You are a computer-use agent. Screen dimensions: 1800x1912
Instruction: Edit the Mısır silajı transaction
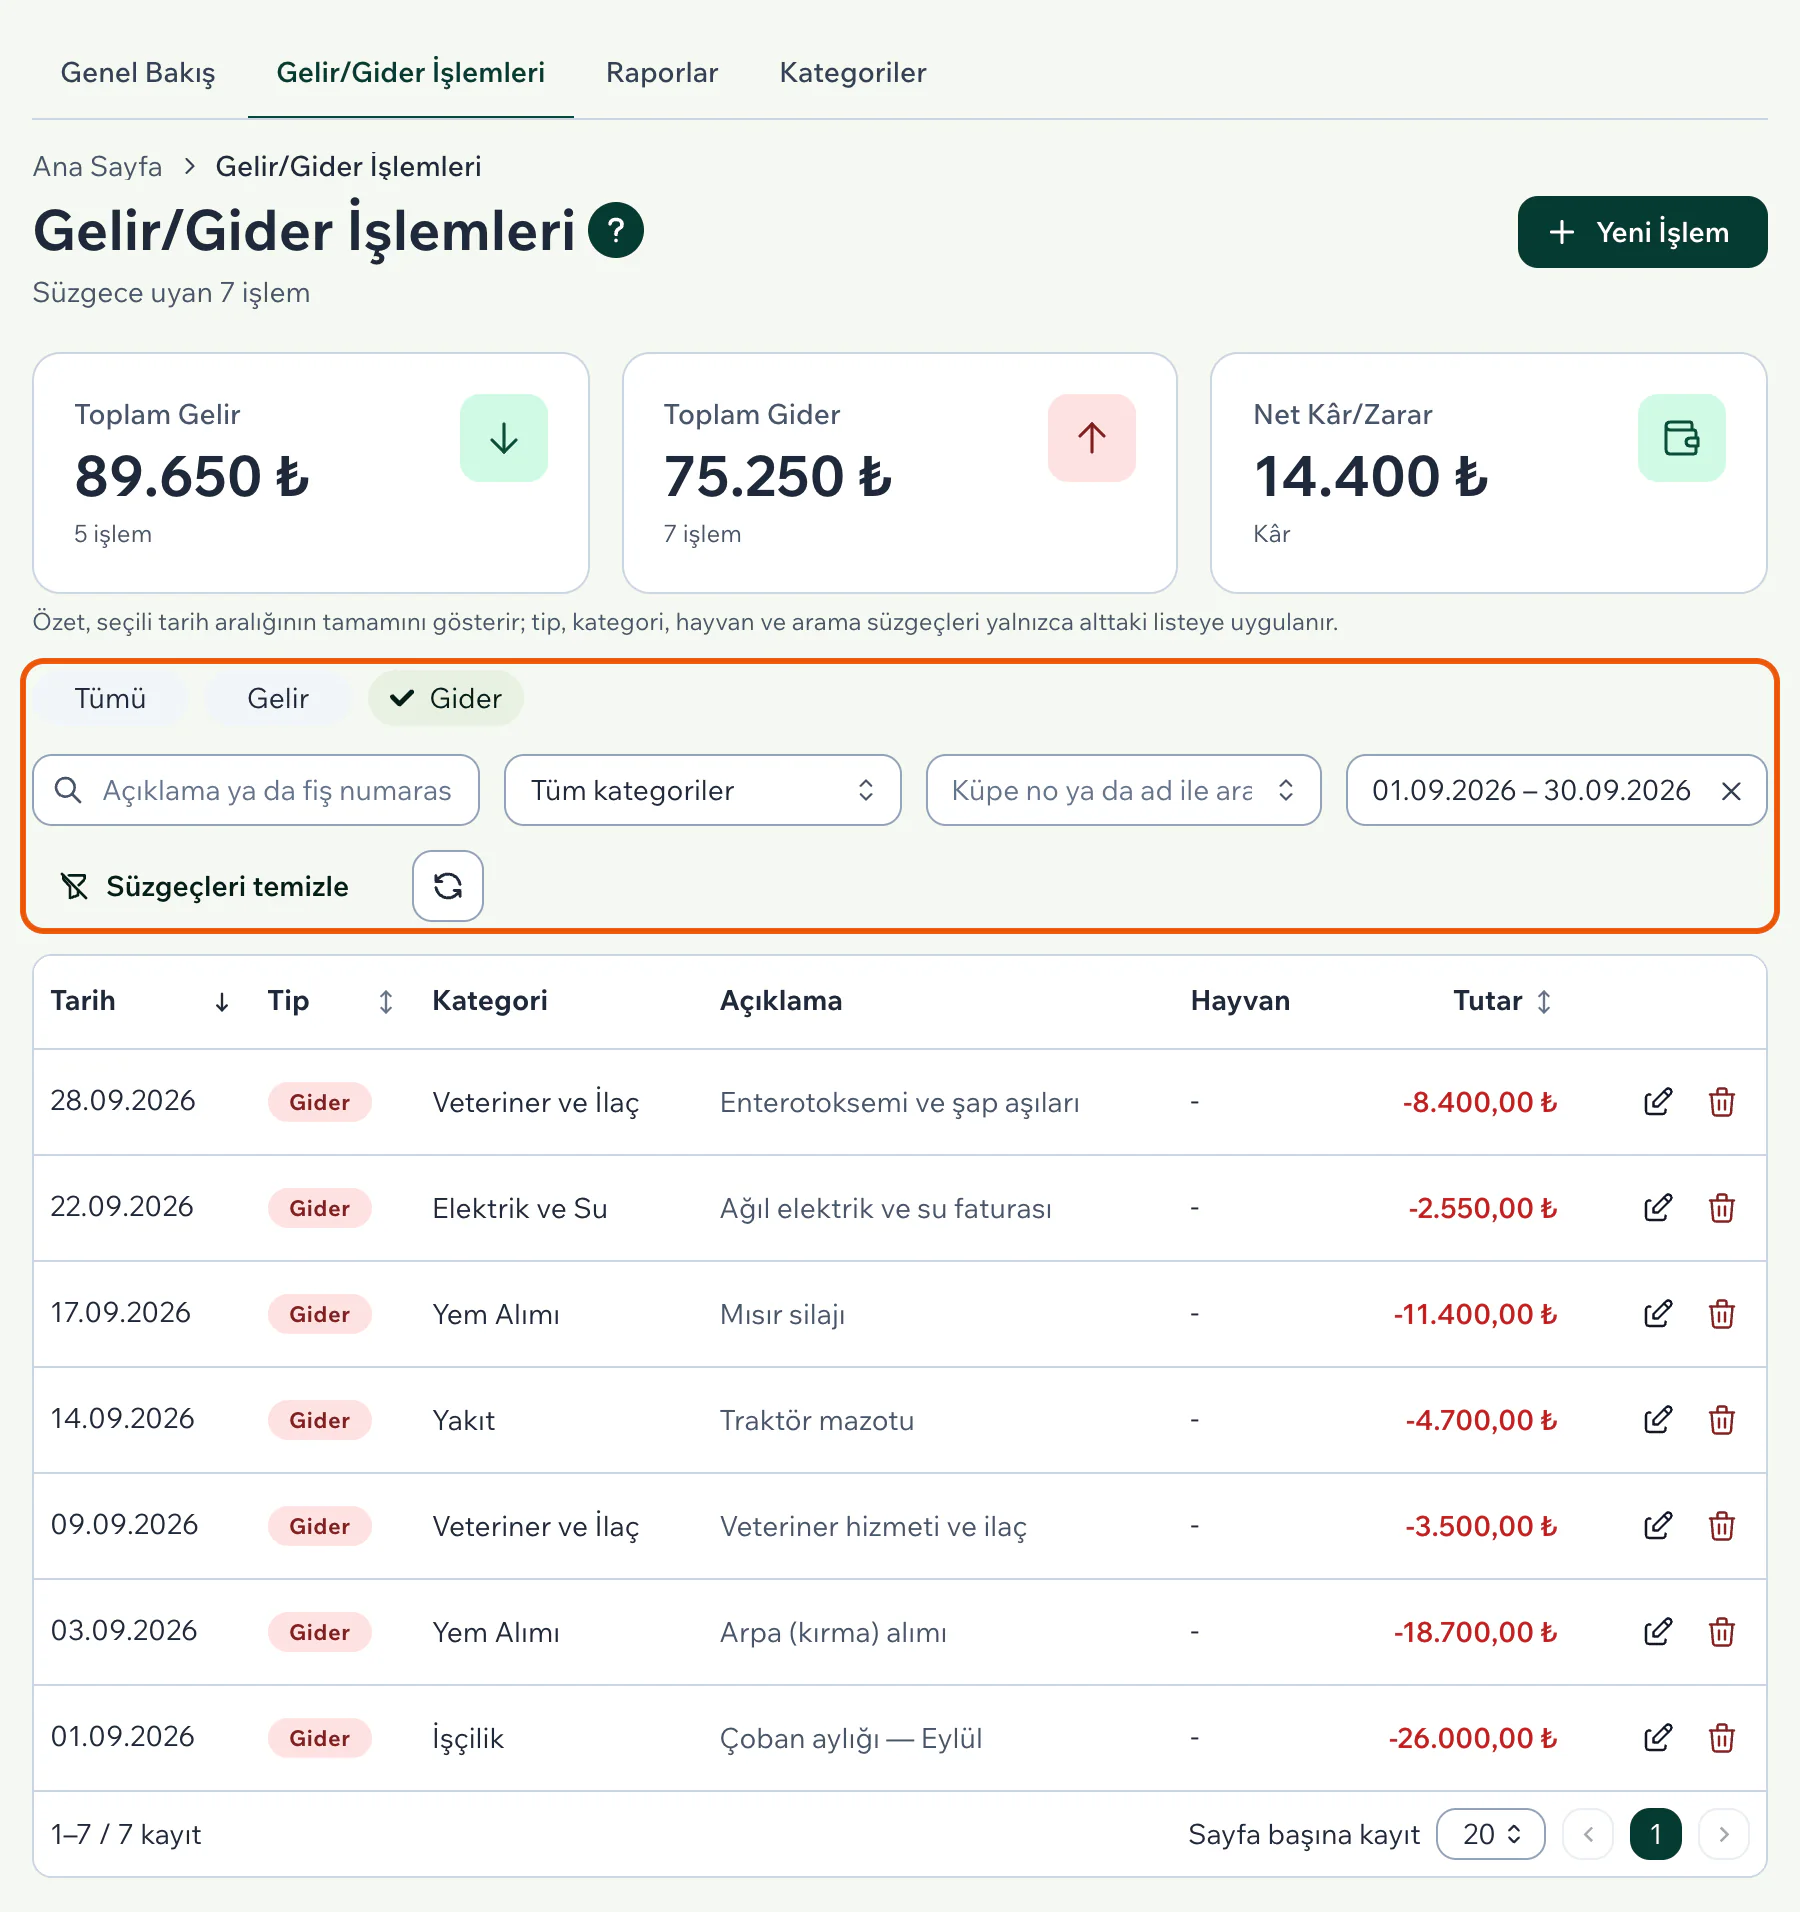point(1657,1314)
